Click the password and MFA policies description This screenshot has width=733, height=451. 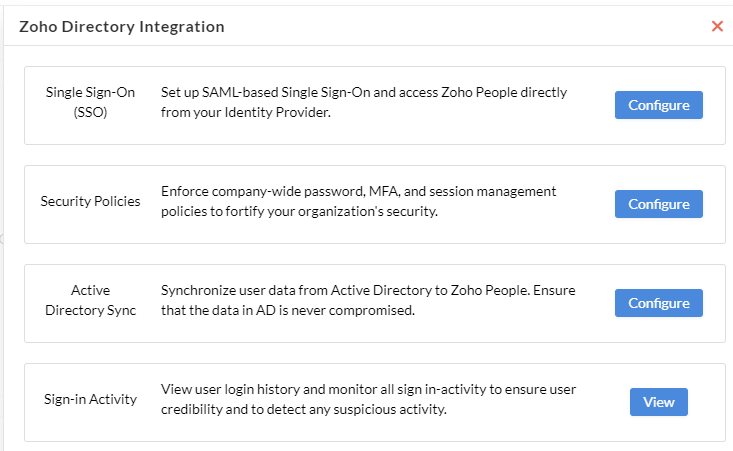[x=359, y=201]
